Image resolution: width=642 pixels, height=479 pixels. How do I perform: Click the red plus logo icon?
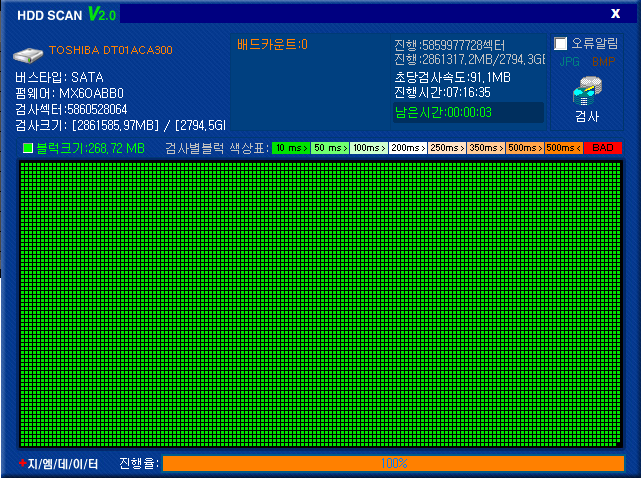coord(23,463)
